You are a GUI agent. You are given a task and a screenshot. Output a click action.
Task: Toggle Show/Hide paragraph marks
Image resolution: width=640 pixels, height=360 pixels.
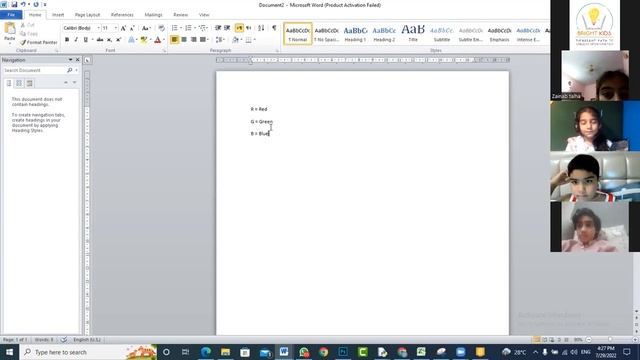coord(274,28)
